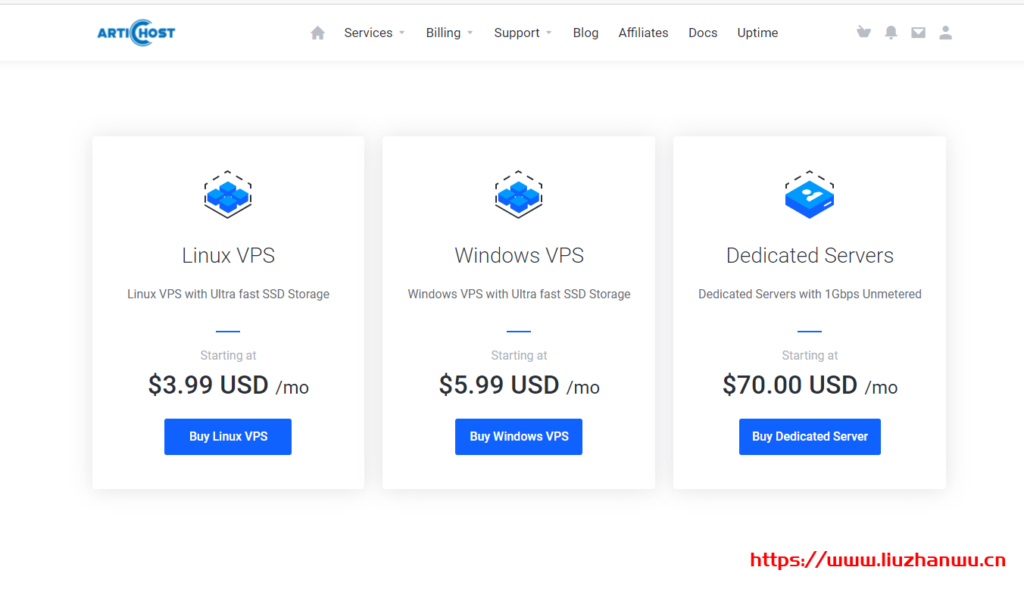
Task: Click Buy Linux VPS
Action: 227,436
